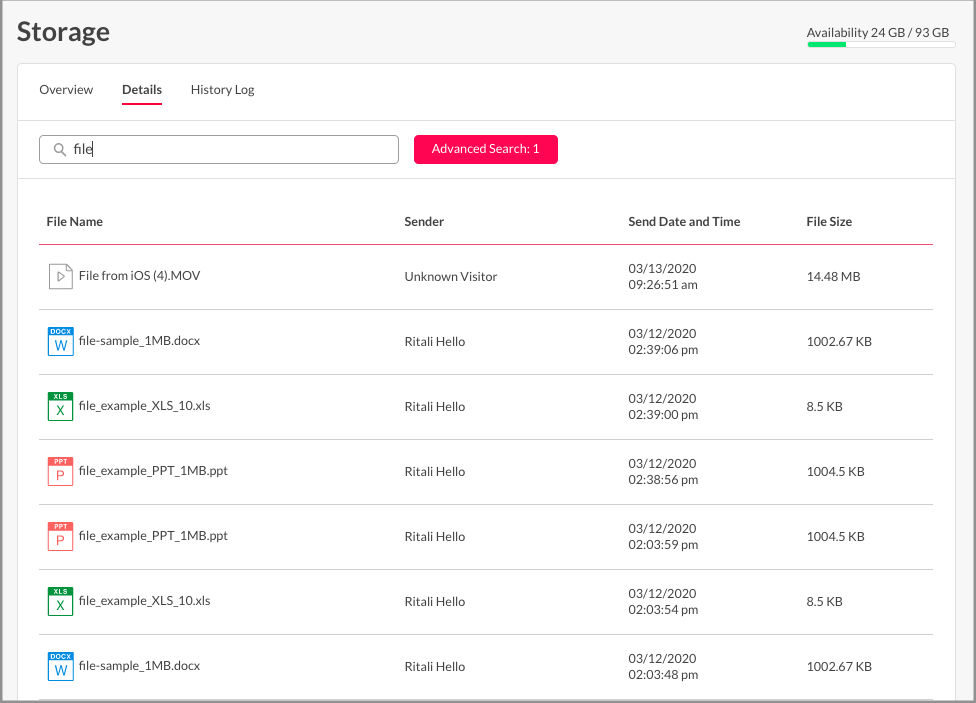Open file_example_XLS_10.xls sent 02:03:54 pm
976x703 pixels.
pos(144,601)
